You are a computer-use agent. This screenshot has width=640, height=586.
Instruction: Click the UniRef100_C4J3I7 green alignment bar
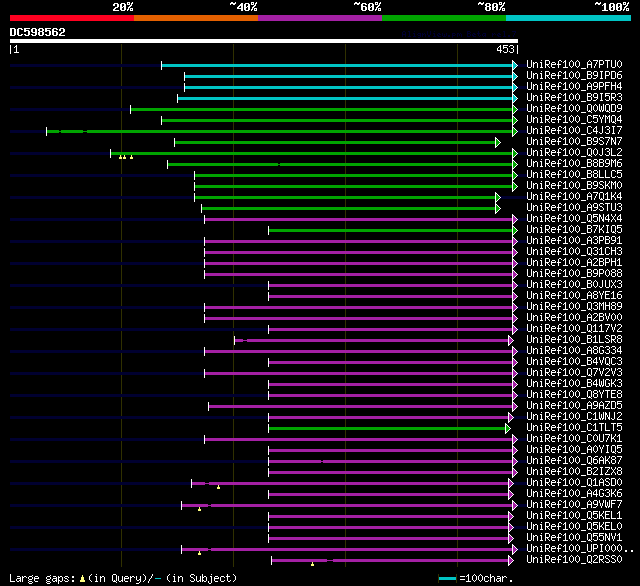pyautogui.click(x=280, y=131)
